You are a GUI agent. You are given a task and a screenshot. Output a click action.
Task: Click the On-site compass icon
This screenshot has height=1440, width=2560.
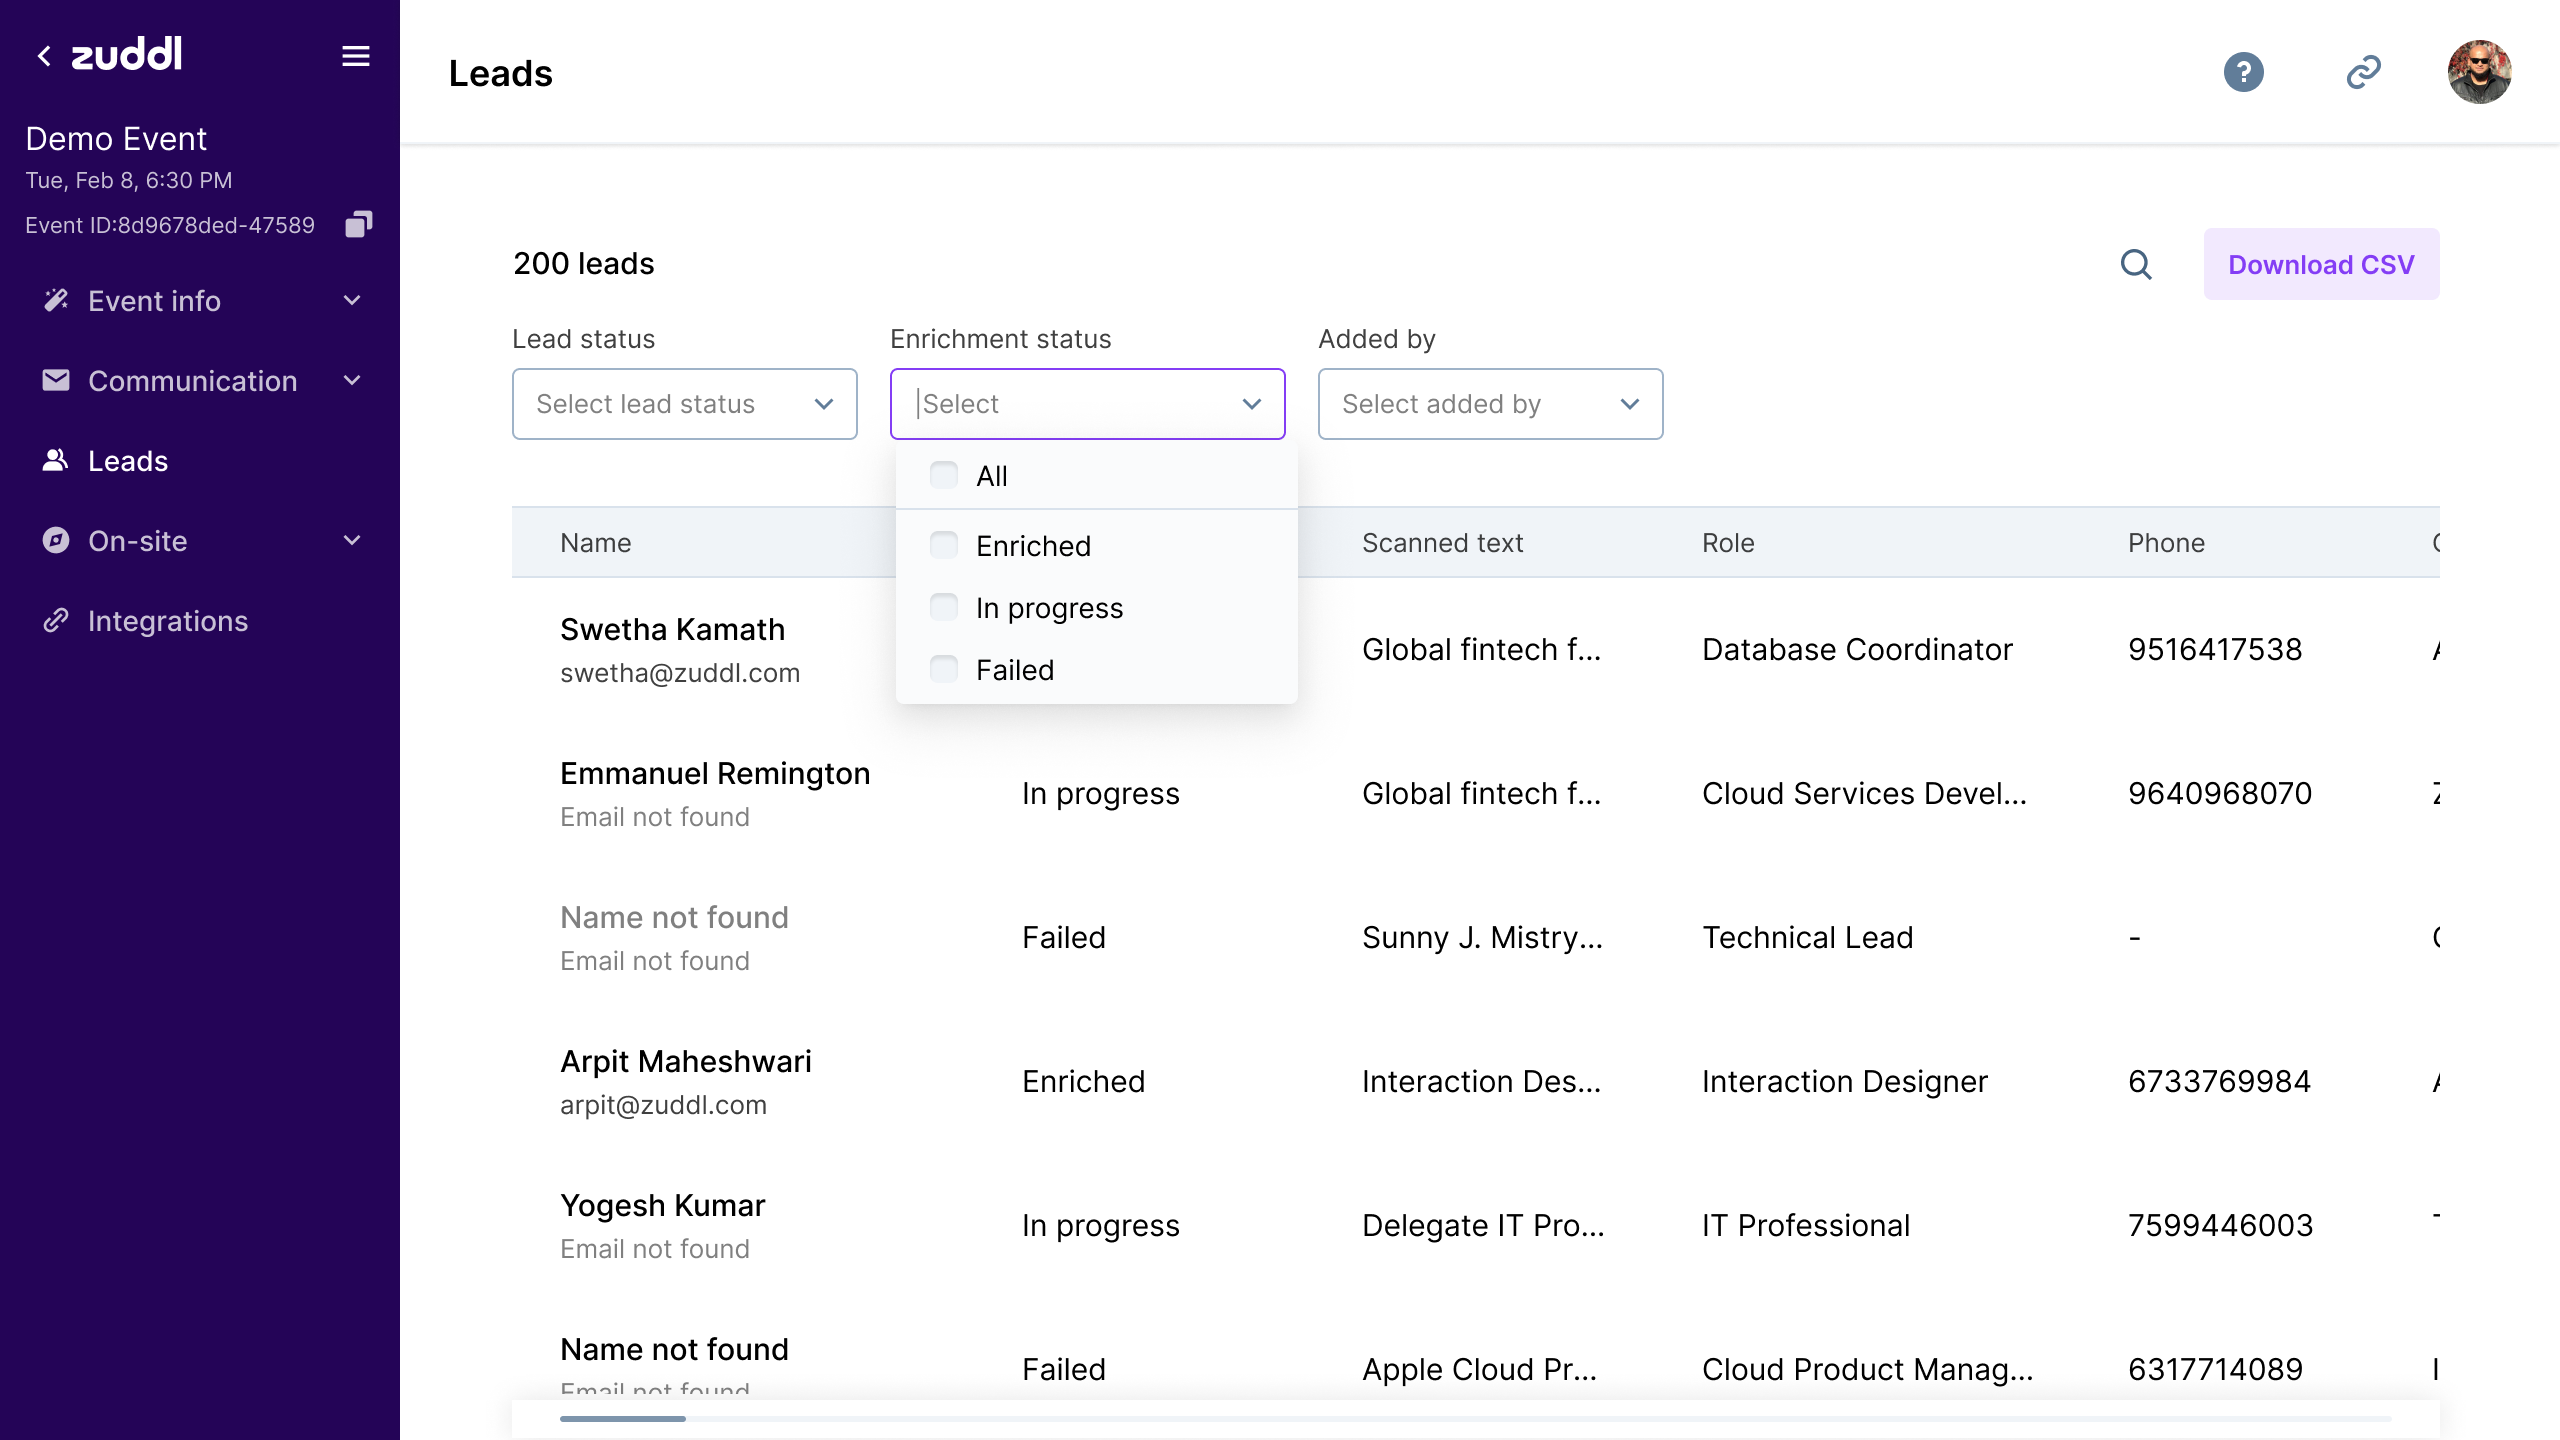[56, 541]
